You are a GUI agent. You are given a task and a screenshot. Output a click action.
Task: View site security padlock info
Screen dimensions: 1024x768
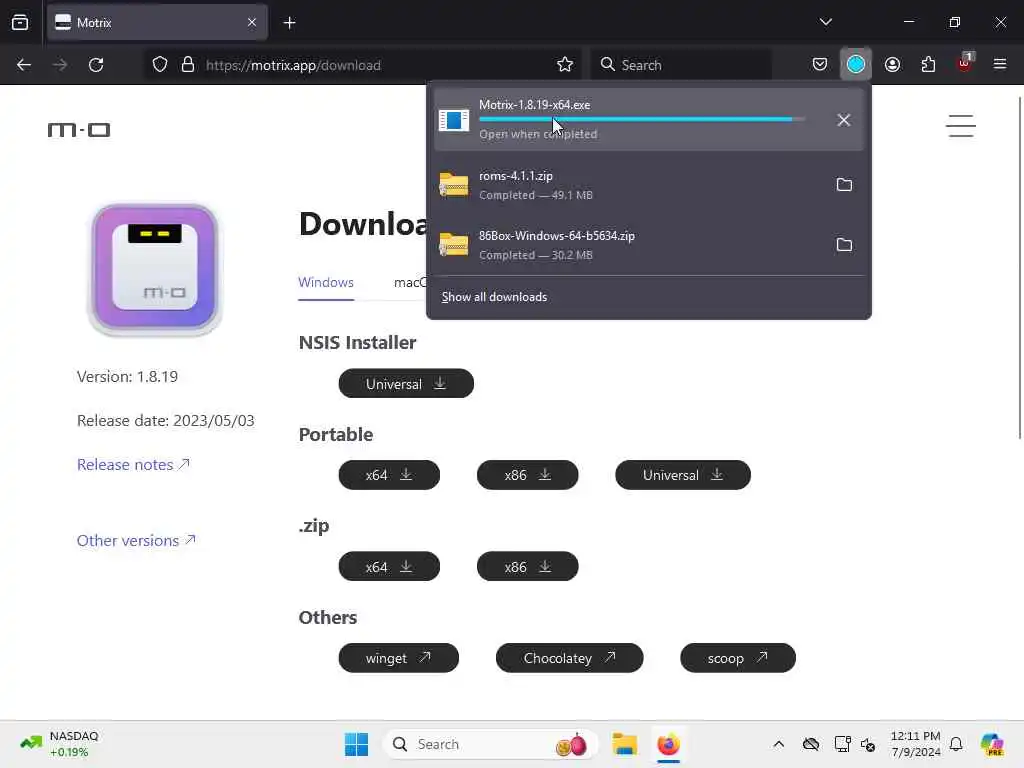point(188,65)
